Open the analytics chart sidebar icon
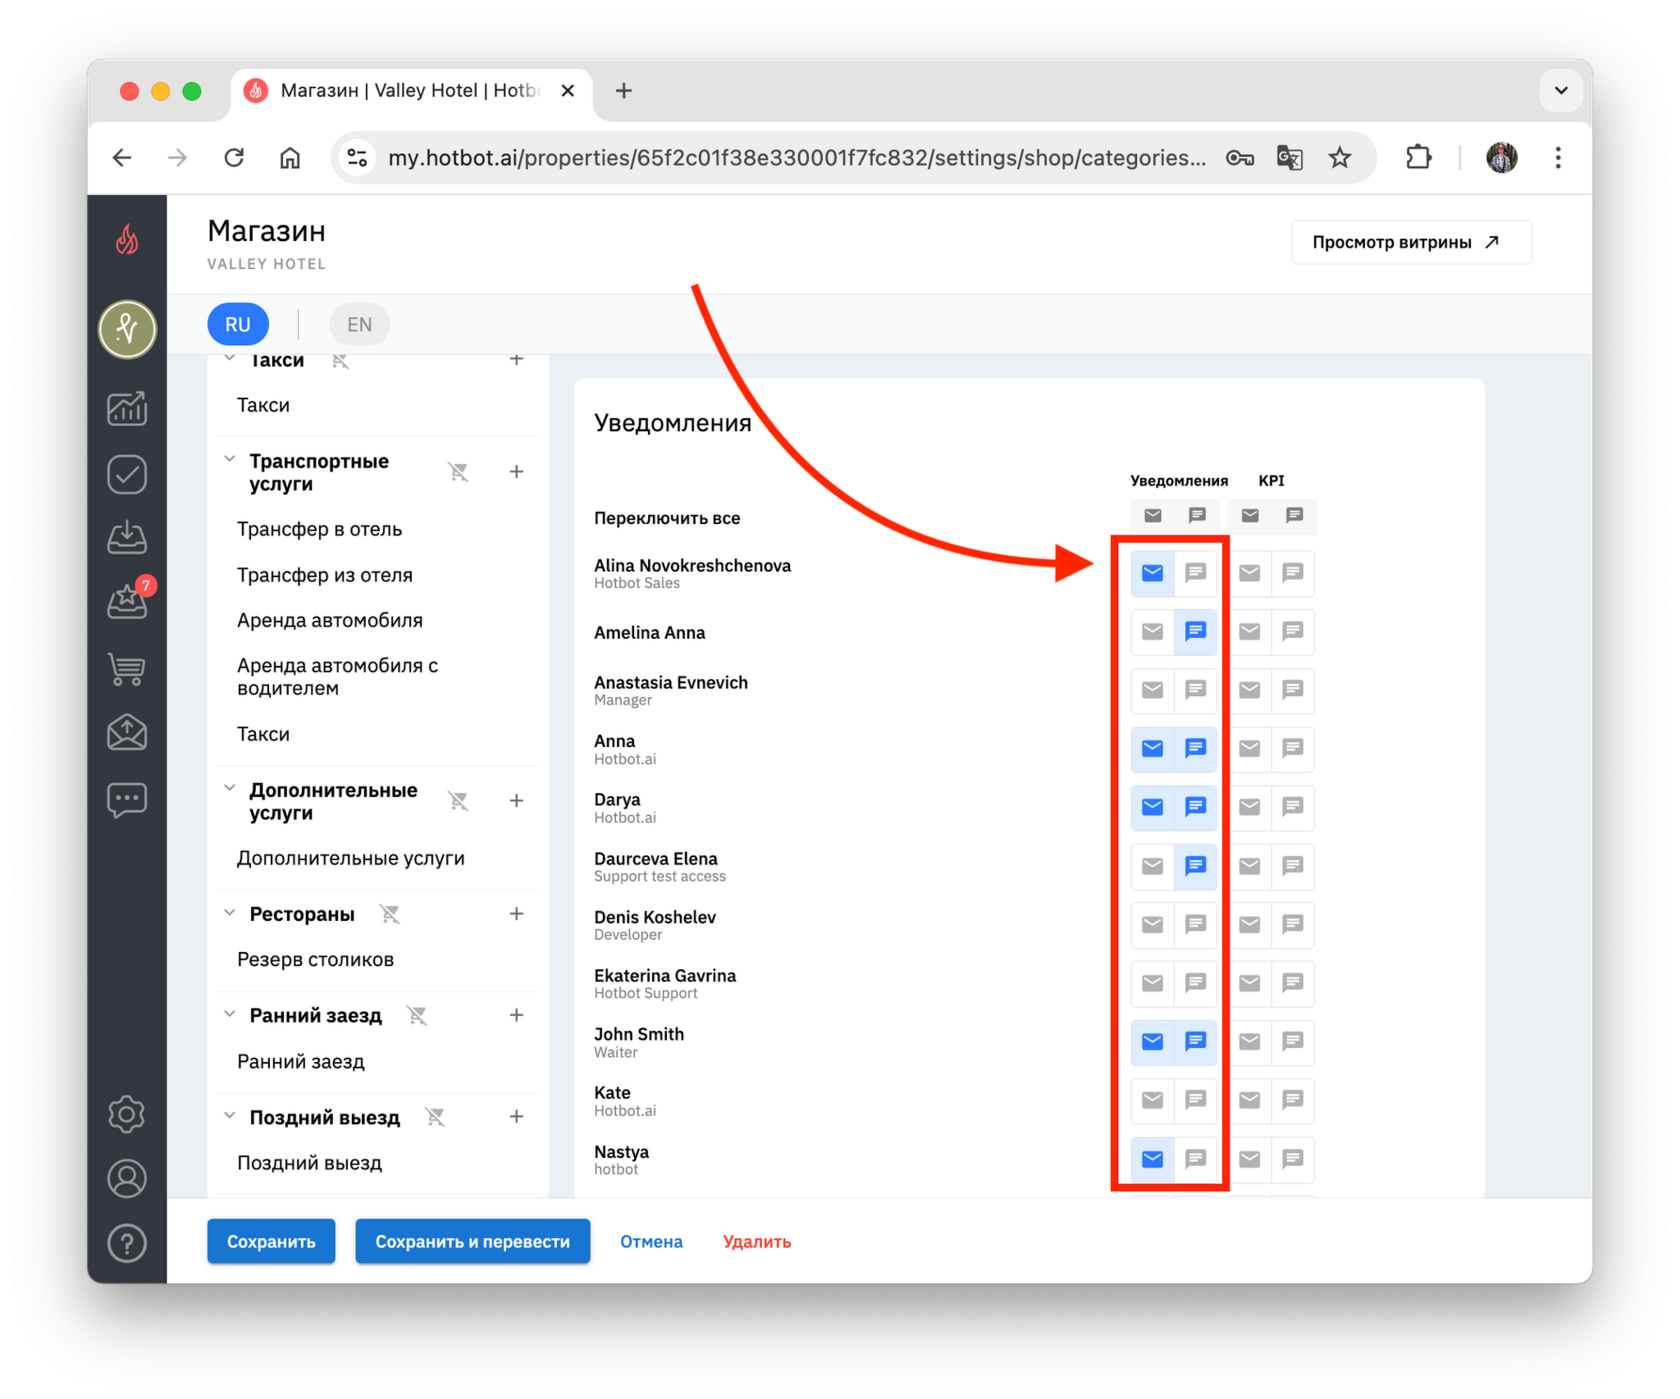Screen dimensions: 1680x1399 pyautogui.click(x=127, y=408)
